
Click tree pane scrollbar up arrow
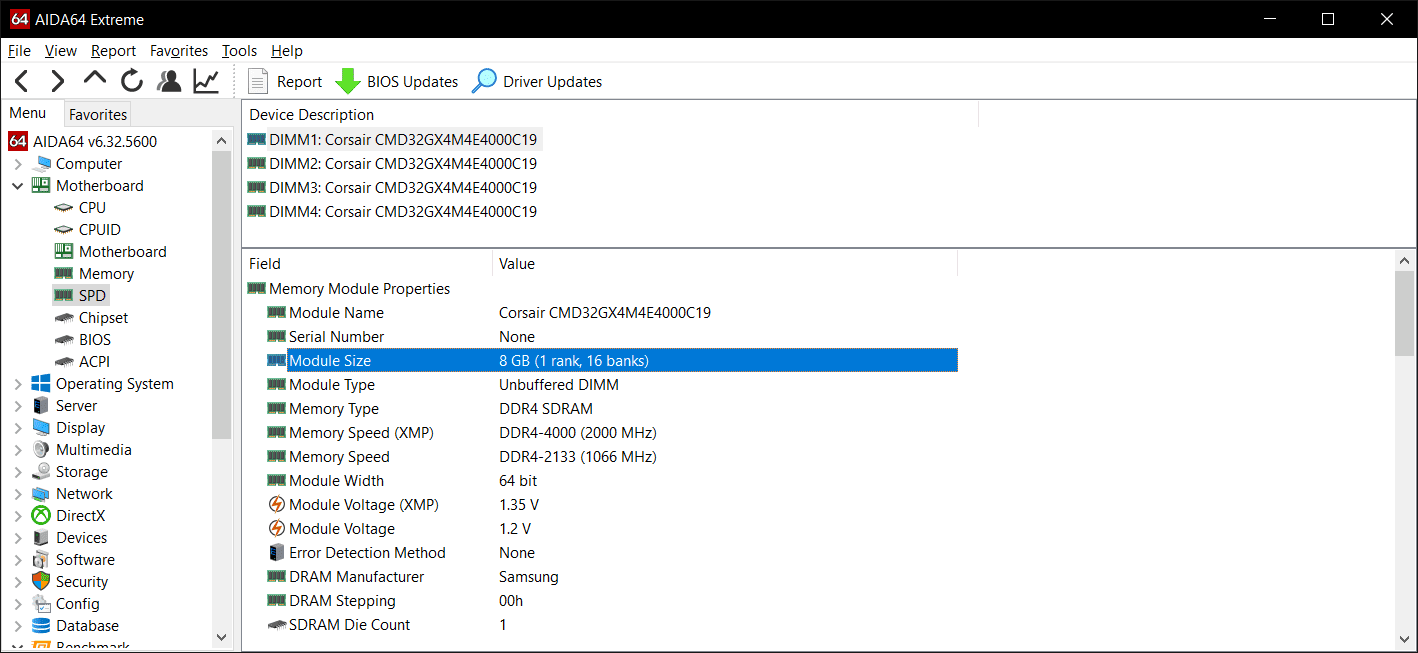(x=222, y=141)
